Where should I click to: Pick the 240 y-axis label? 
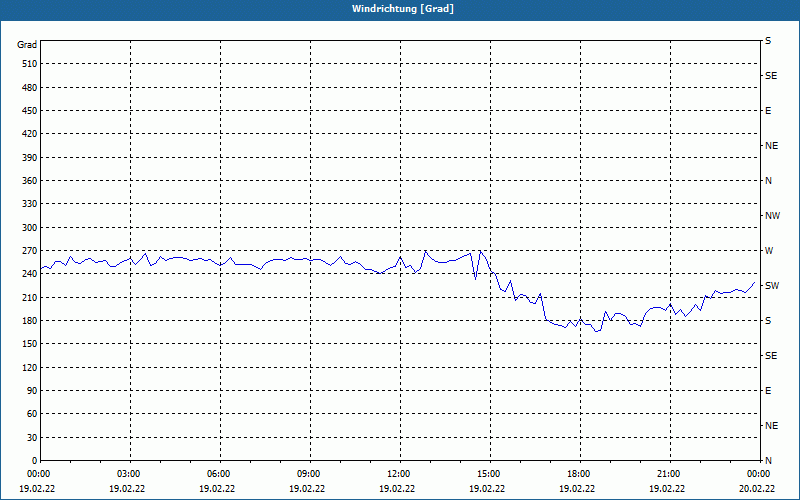click(x=30, y=274)
